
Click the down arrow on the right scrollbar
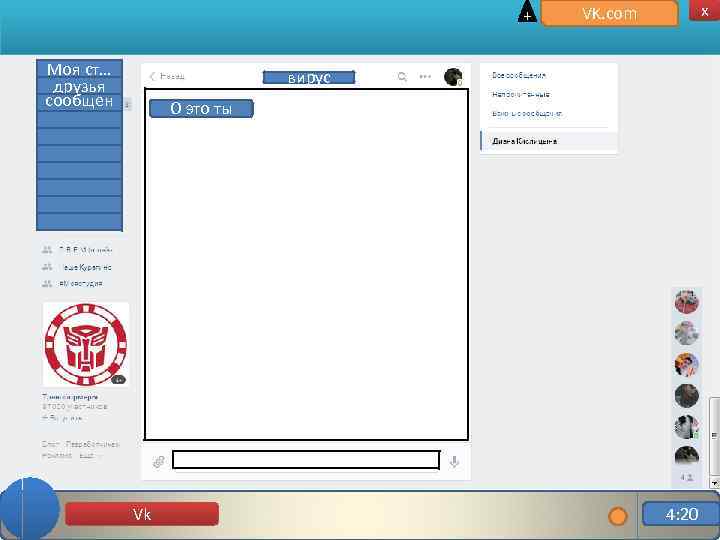(x=714, y=483)
